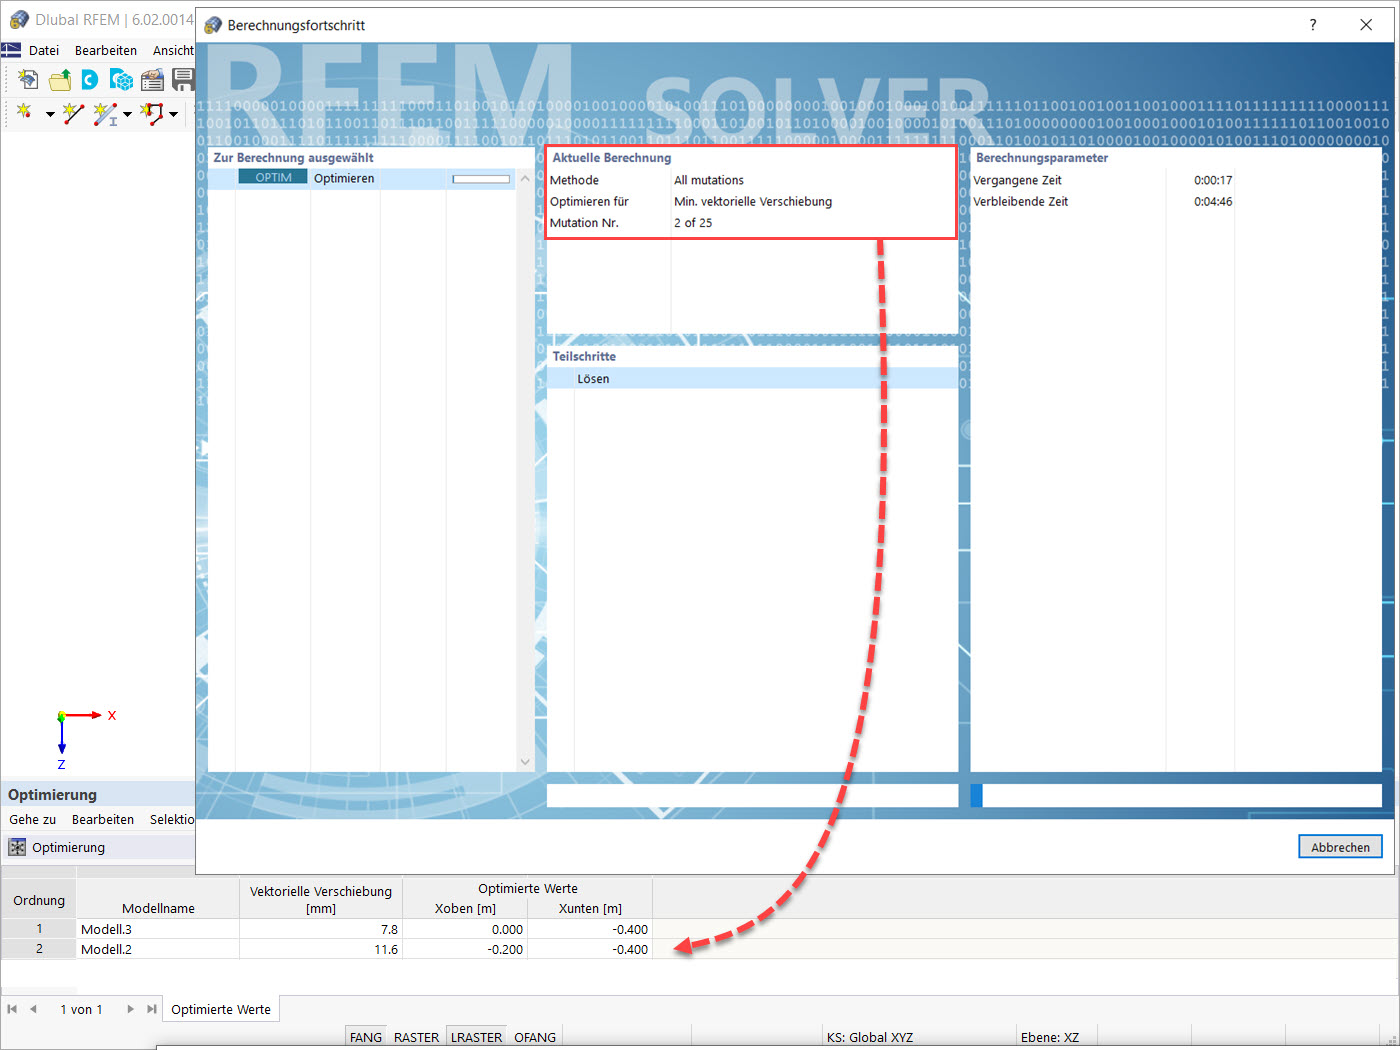Click scroll down arrow in calculation list
Screen dimensions: 1400x1050
[x=525, y=762]
